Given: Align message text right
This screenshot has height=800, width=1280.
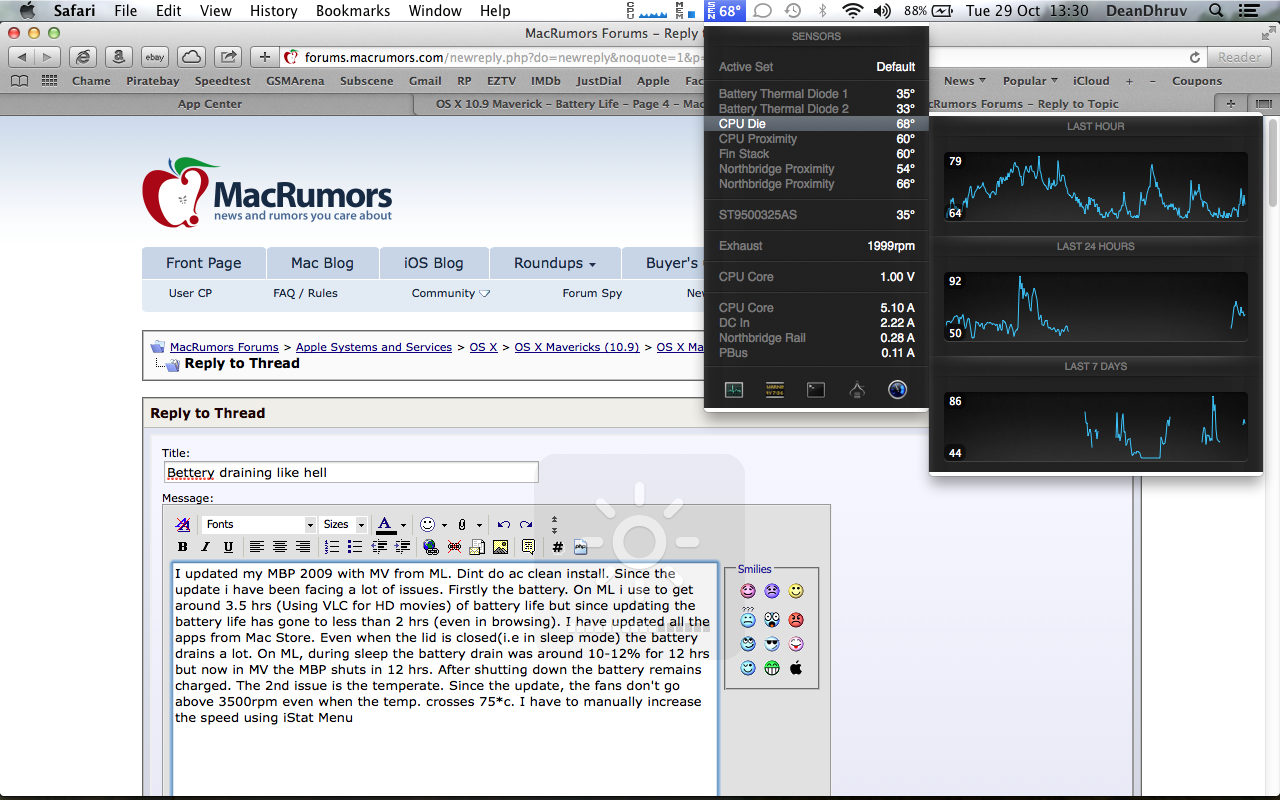Looking at the screenshot, I should [x=303, y=547].
